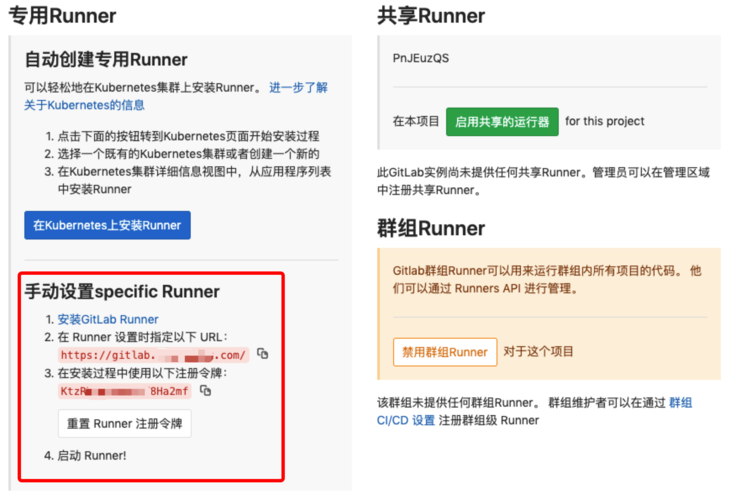736x500 pixels.
Task: Click 对于这个项目 label
Action: click(538, 352)
